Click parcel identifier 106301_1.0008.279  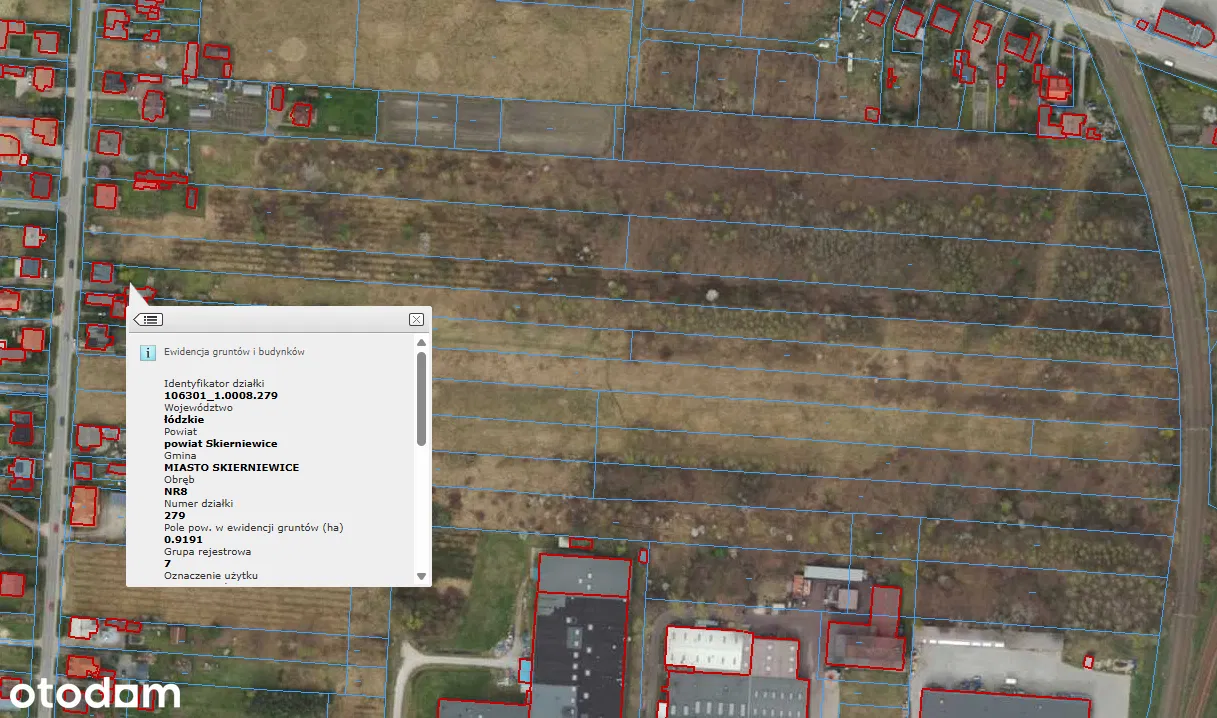pyautogui.click(x=221, y=395)
